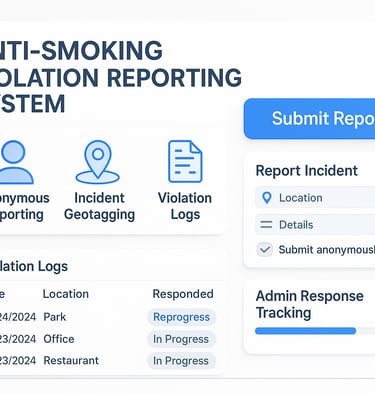Click the location pin icon in Location field

tap(267, 198)
